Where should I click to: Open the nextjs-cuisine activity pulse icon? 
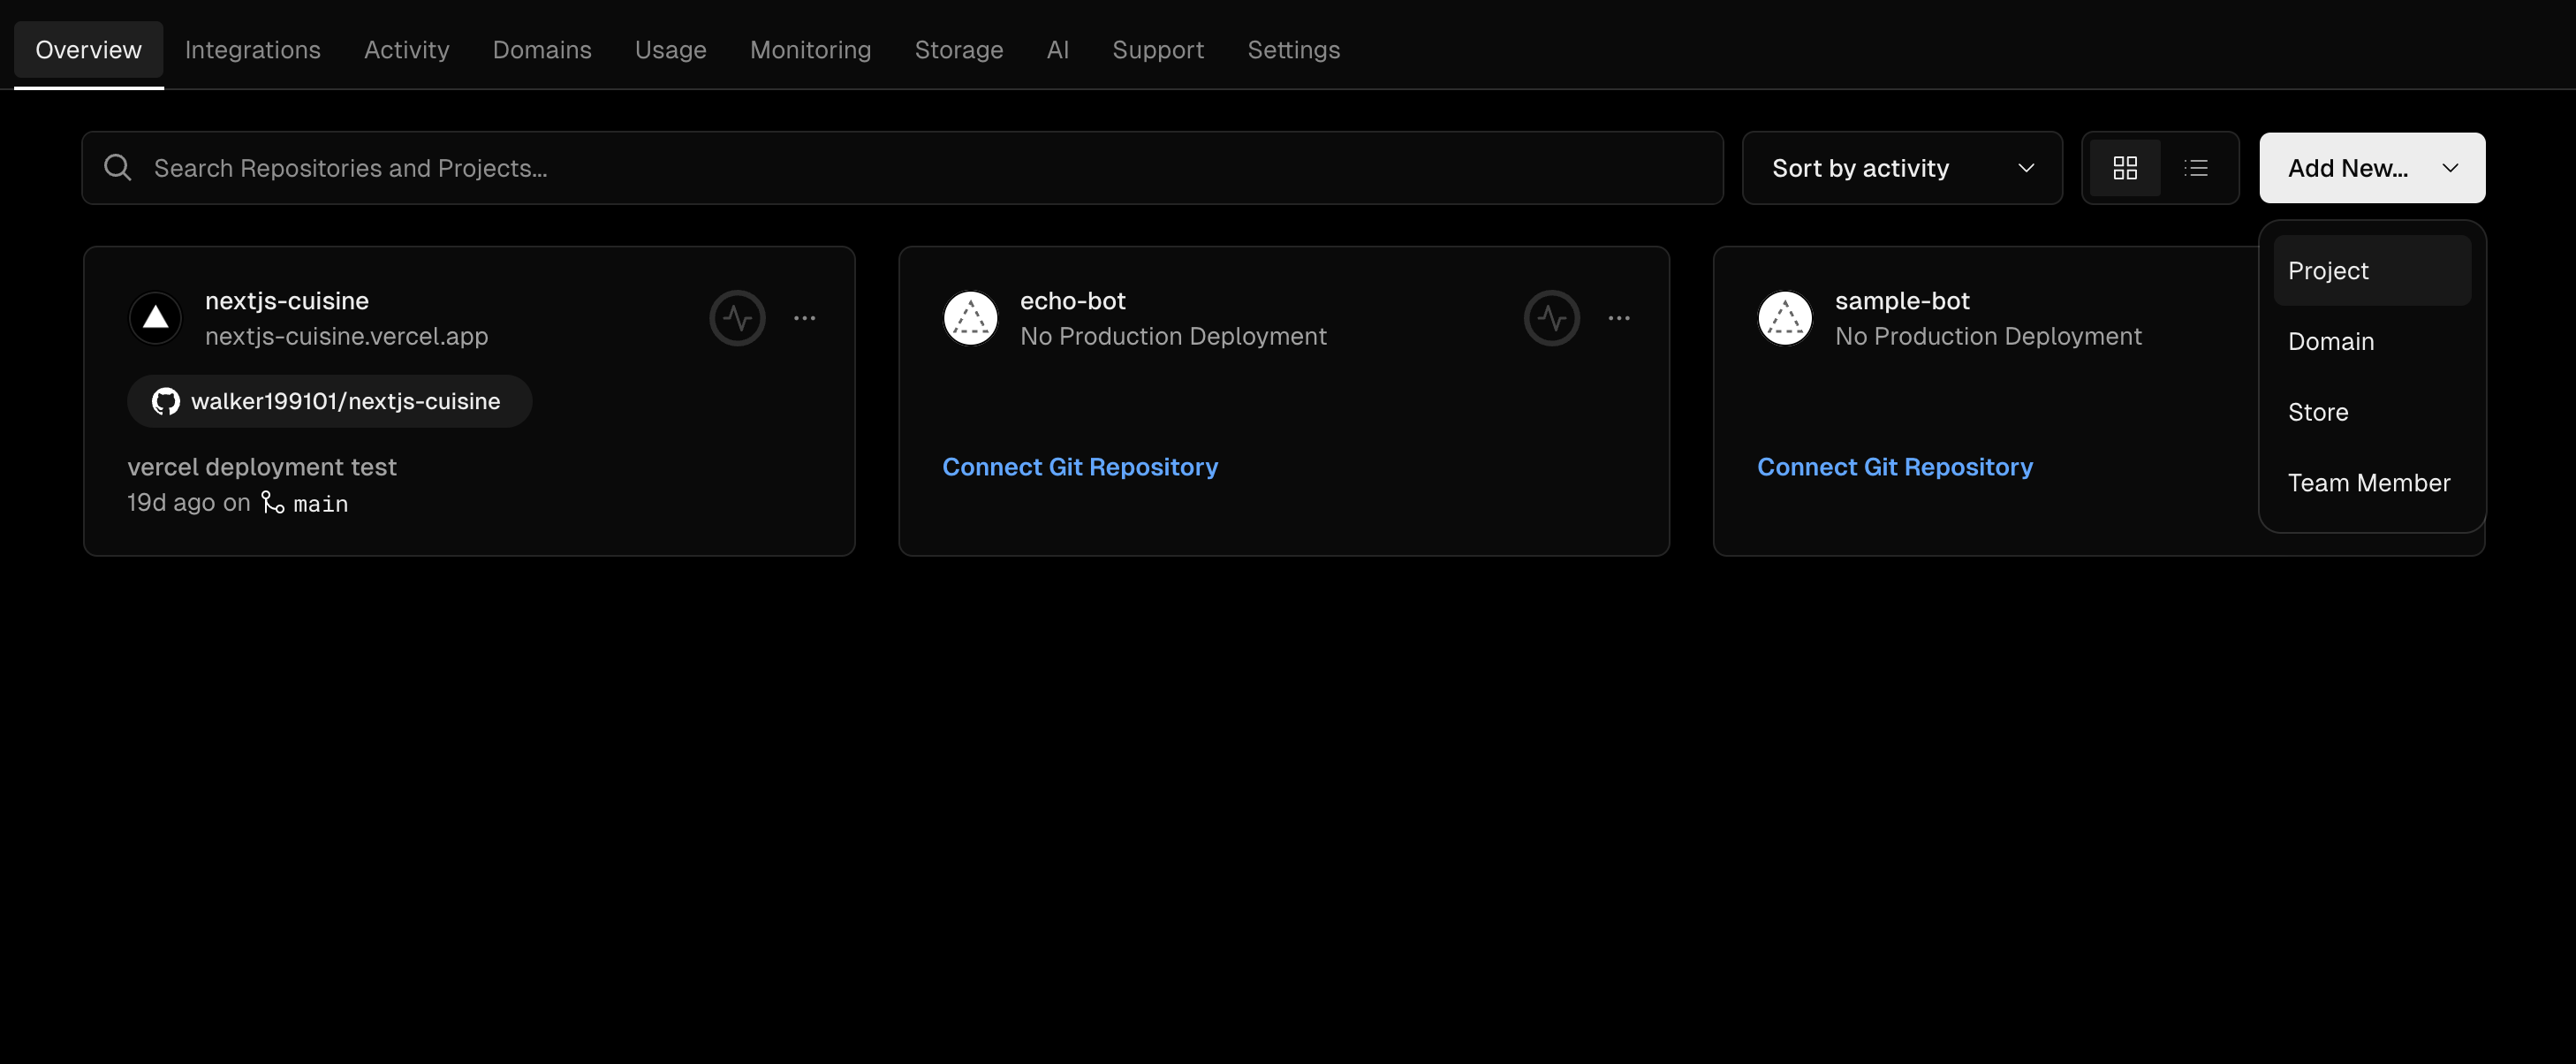point(738,318)
